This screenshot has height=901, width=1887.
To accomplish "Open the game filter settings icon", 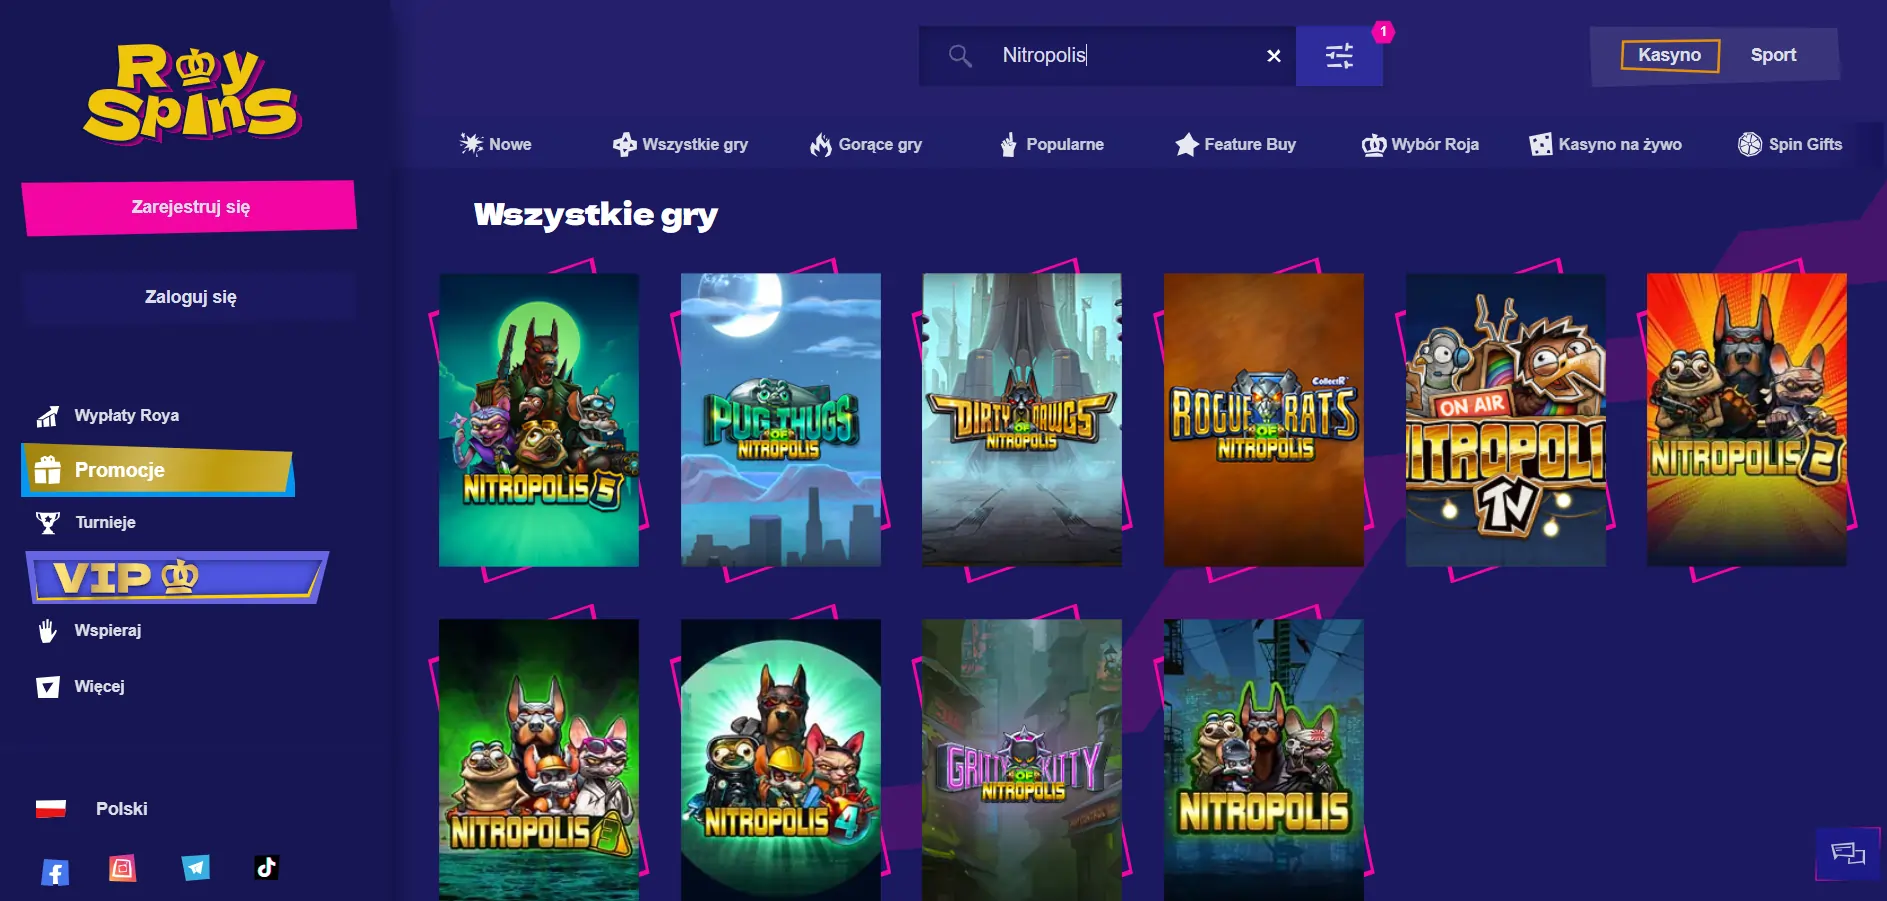I will pos(1339,56).
